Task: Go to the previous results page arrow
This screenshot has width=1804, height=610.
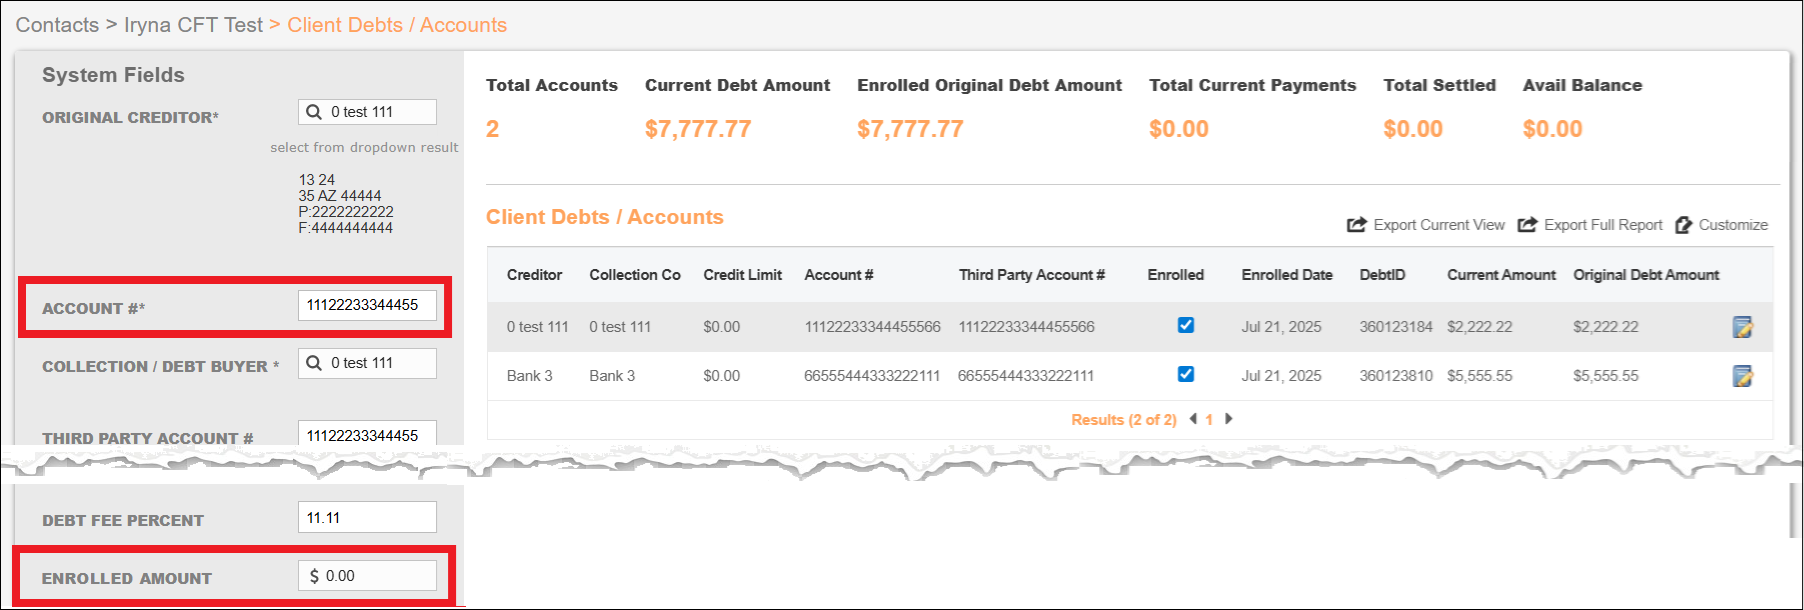Action: point(1193,419)
